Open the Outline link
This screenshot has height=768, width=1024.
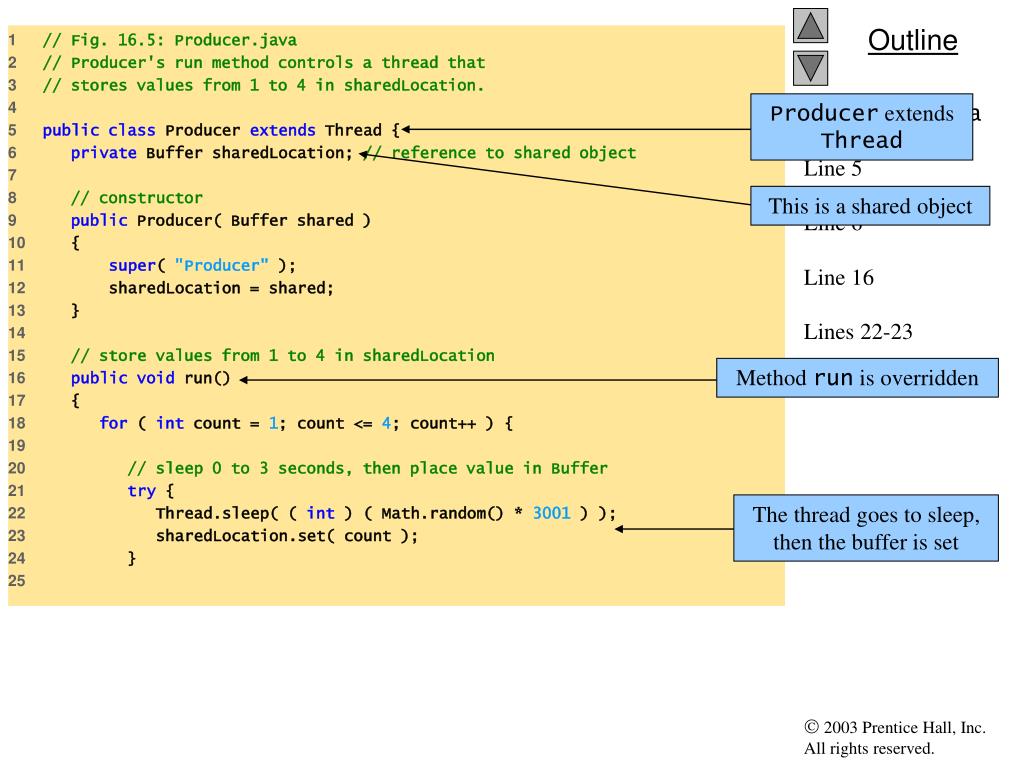pos(912,40)
